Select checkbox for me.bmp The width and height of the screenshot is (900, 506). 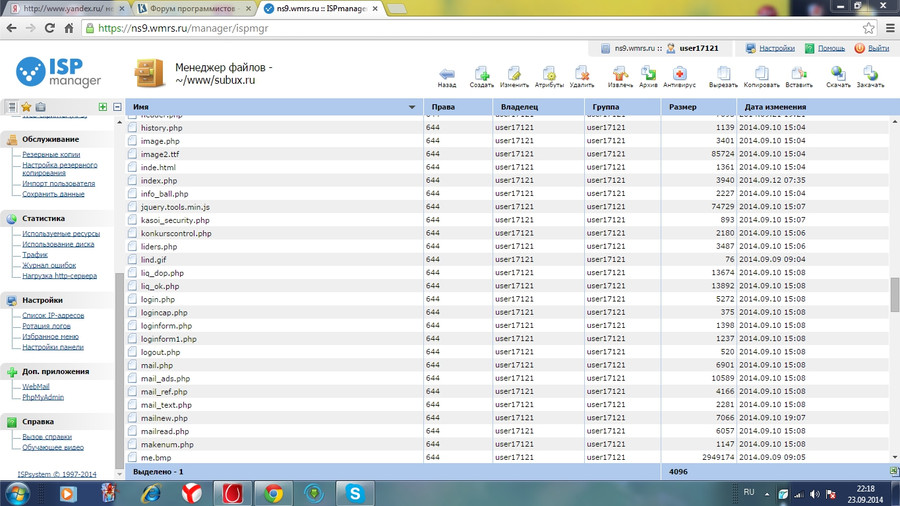click(x=133, y=457)
